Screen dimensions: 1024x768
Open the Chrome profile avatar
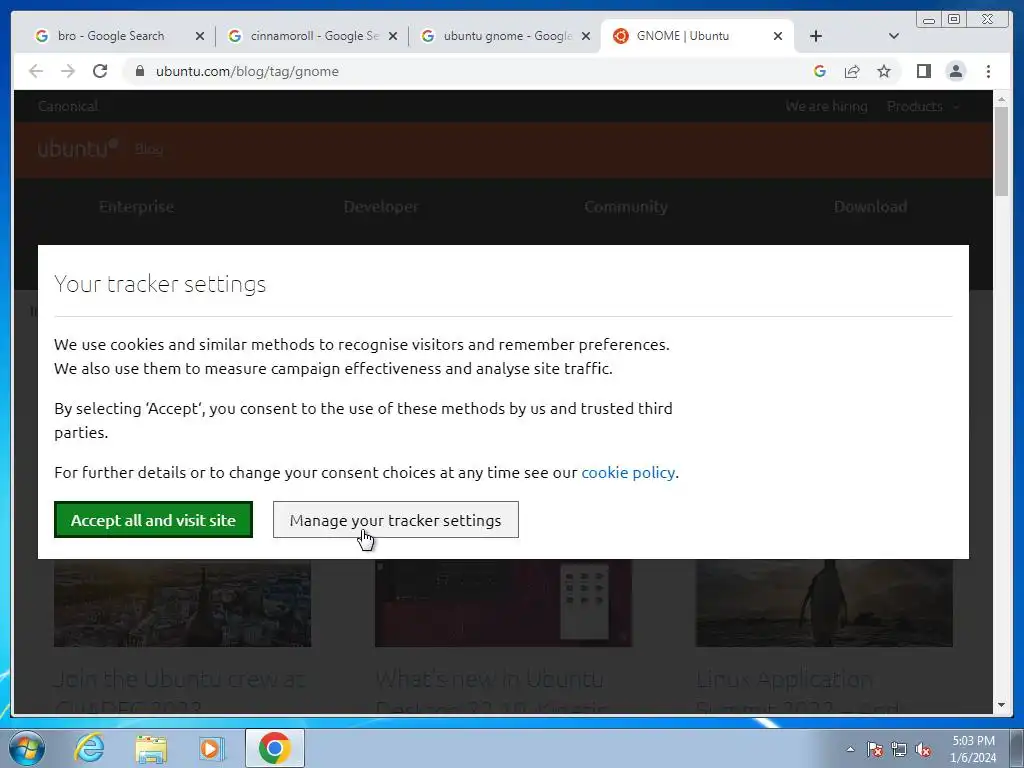pos(955,71)
